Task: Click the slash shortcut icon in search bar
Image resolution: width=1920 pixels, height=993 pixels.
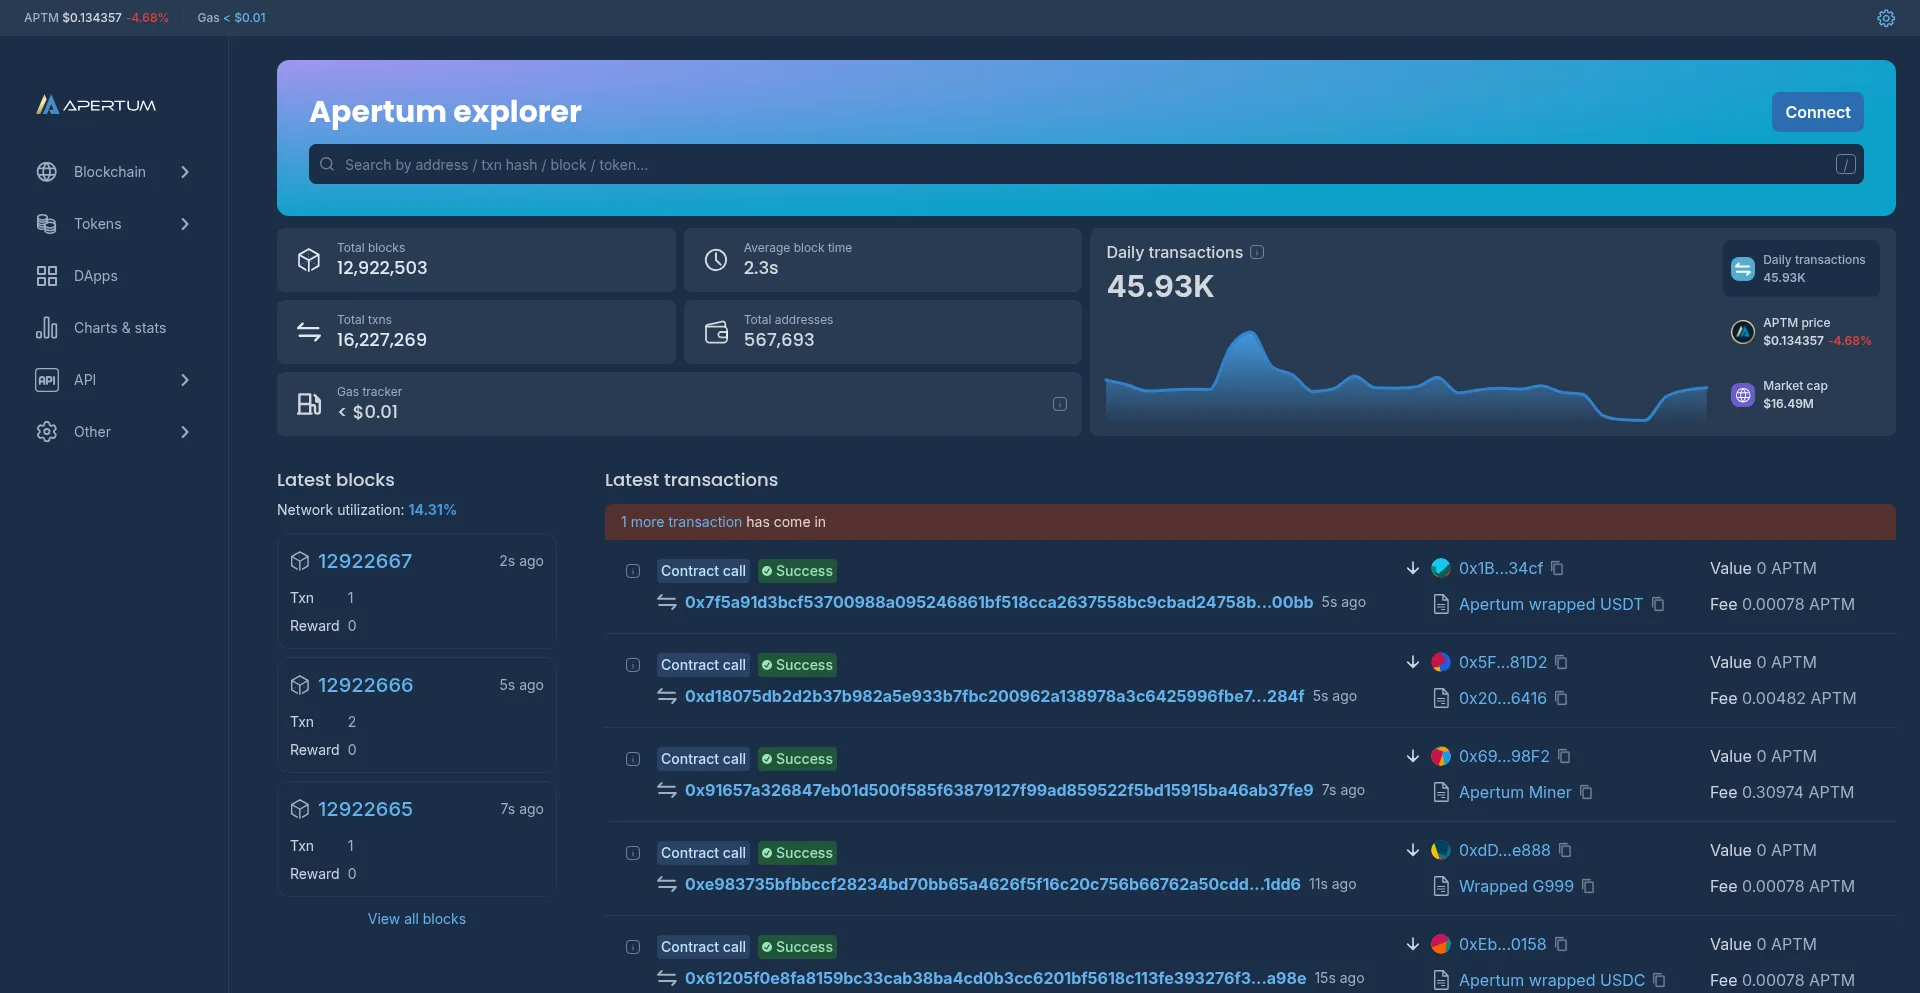Action: pyautogui.click(x=1846, y=164)
